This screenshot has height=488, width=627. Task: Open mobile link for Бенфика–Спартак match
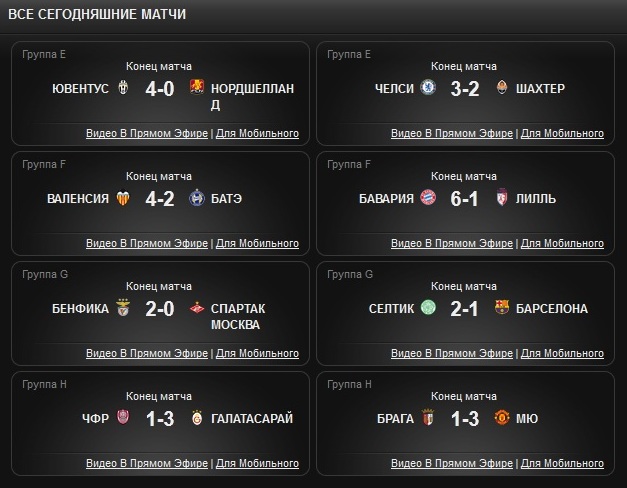tap(257, 353)
